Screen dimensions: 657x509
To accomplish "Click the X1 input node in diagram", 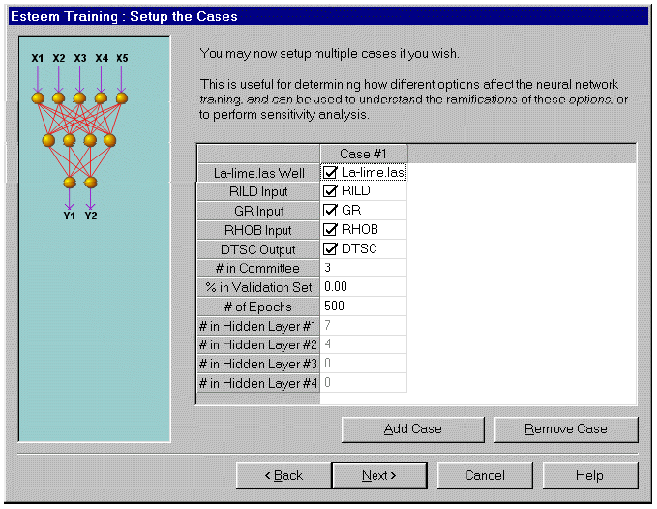I will pyautogui.click(x=38, y=98).
